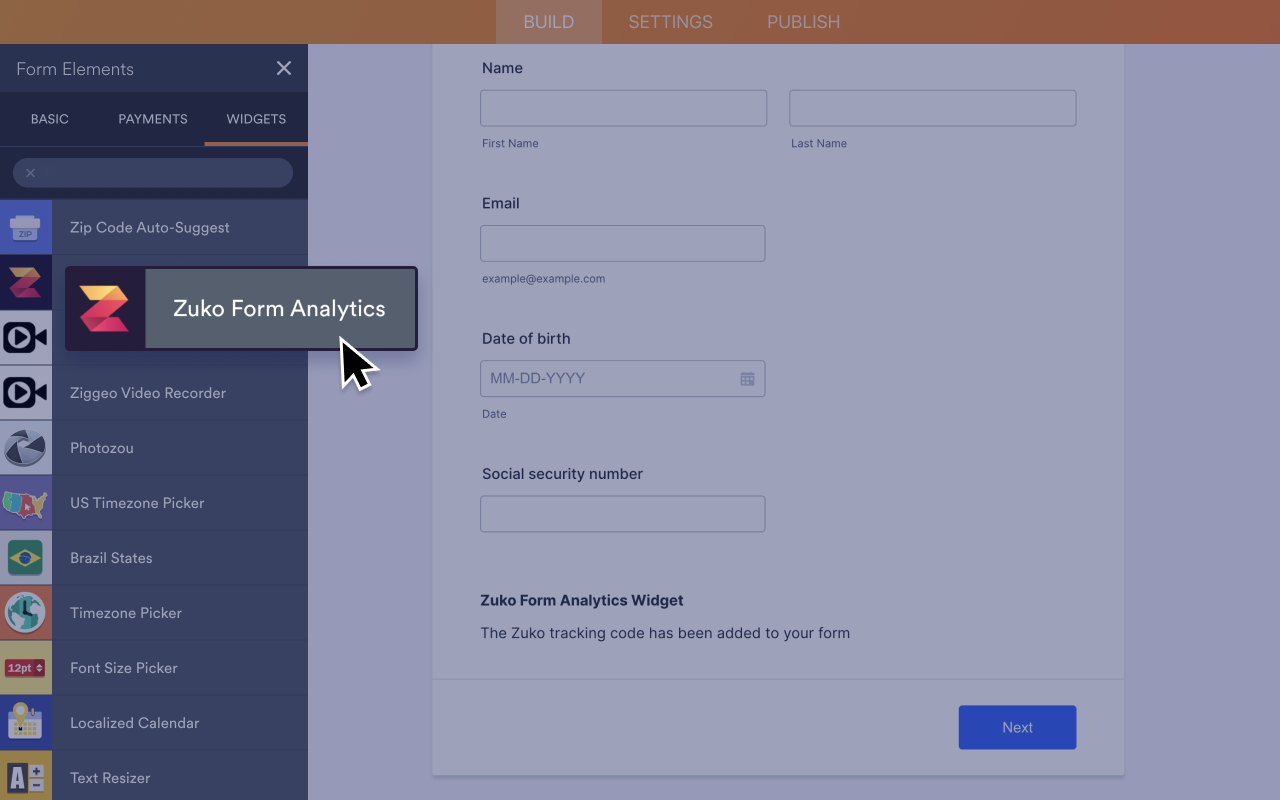This screenshot has width=1280, height=800.
Task: Switch to the PAYMENTS tab
Action: tap(152, 119)
